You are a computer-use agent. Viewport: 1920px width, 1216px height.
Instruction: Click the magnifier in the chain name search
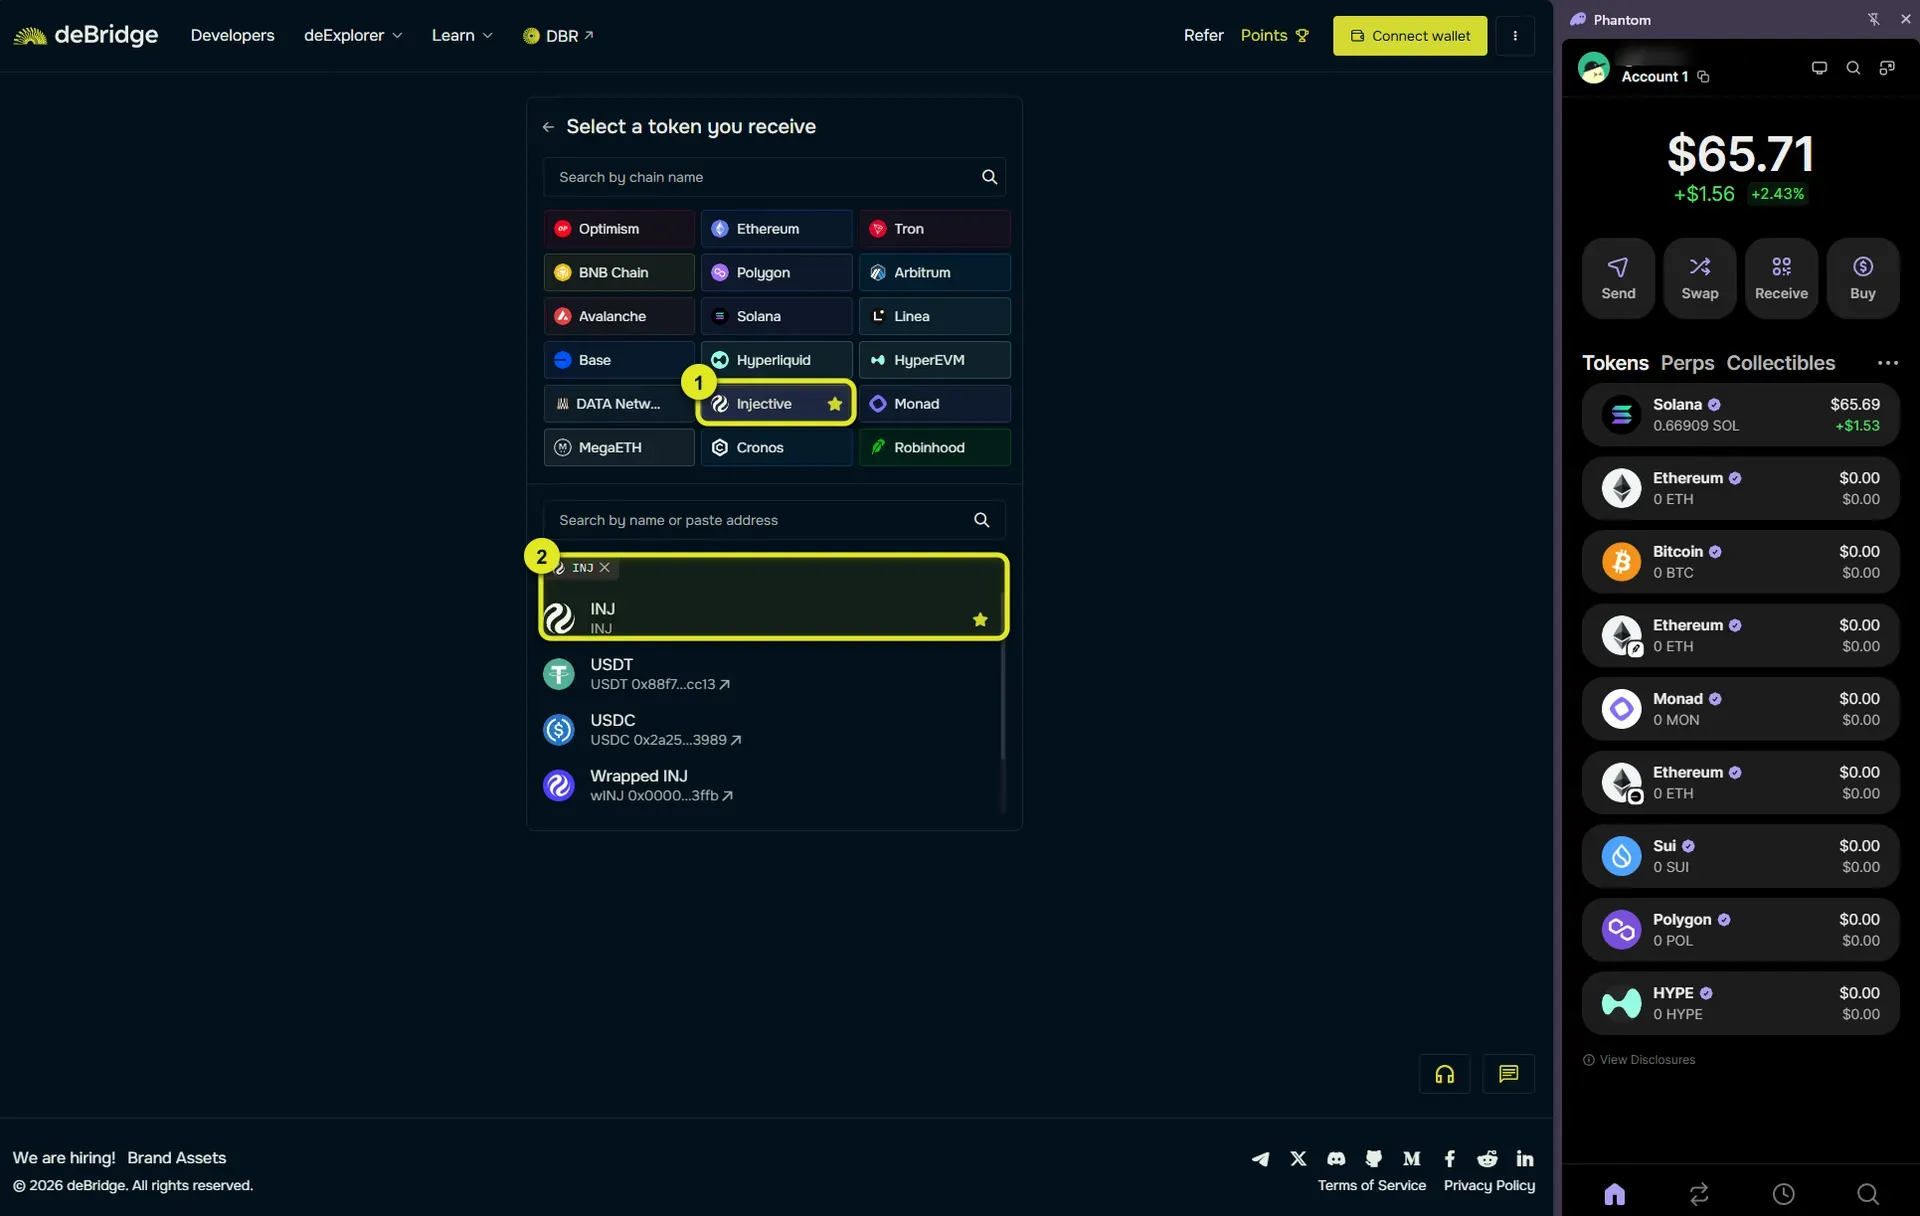(989, 177)
